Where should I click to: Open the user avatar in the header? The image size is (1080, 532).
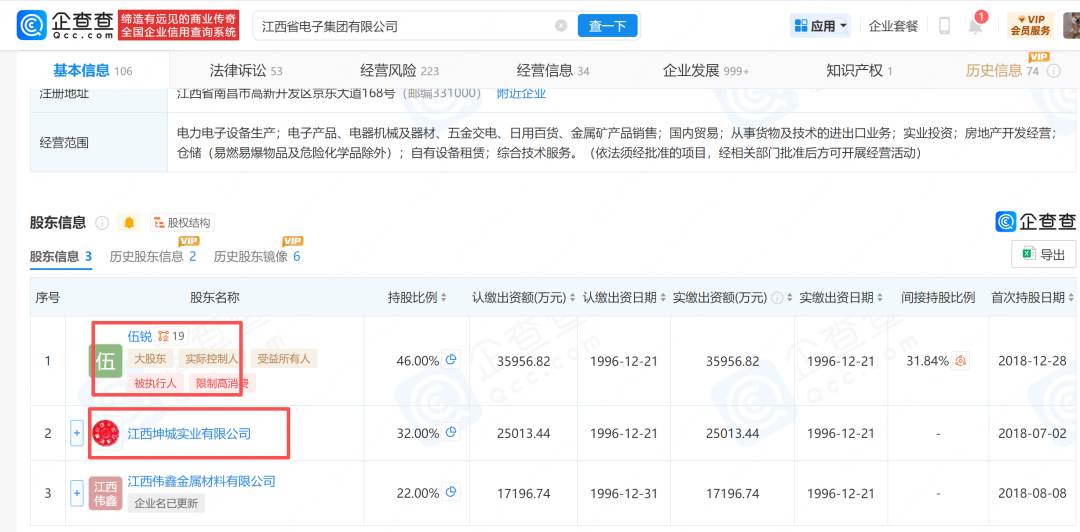coord(1072,25)
